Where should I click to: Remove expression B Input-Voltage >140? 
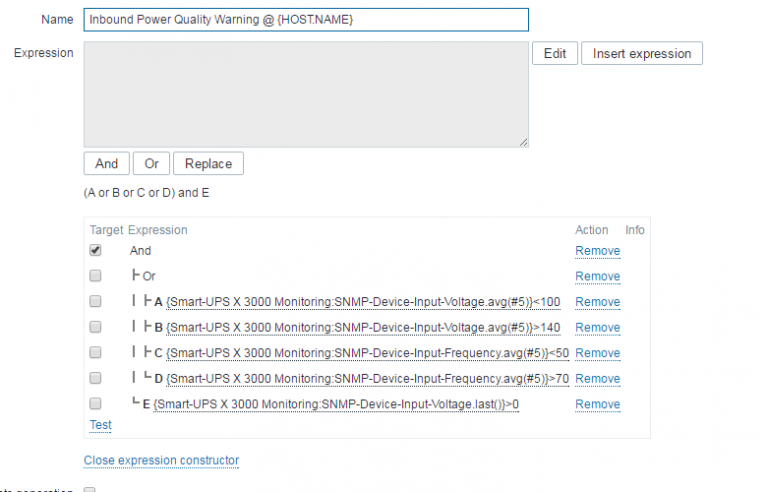click(x=598, y=327)
